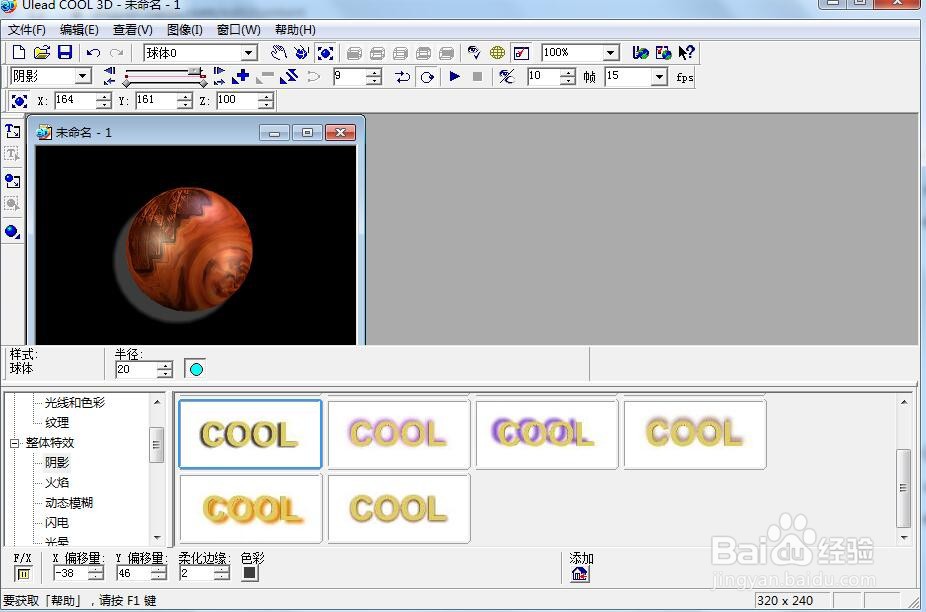Choose the purple glow COOL preset
Viewport: 926px width, 612px height.
click(399, 434)
